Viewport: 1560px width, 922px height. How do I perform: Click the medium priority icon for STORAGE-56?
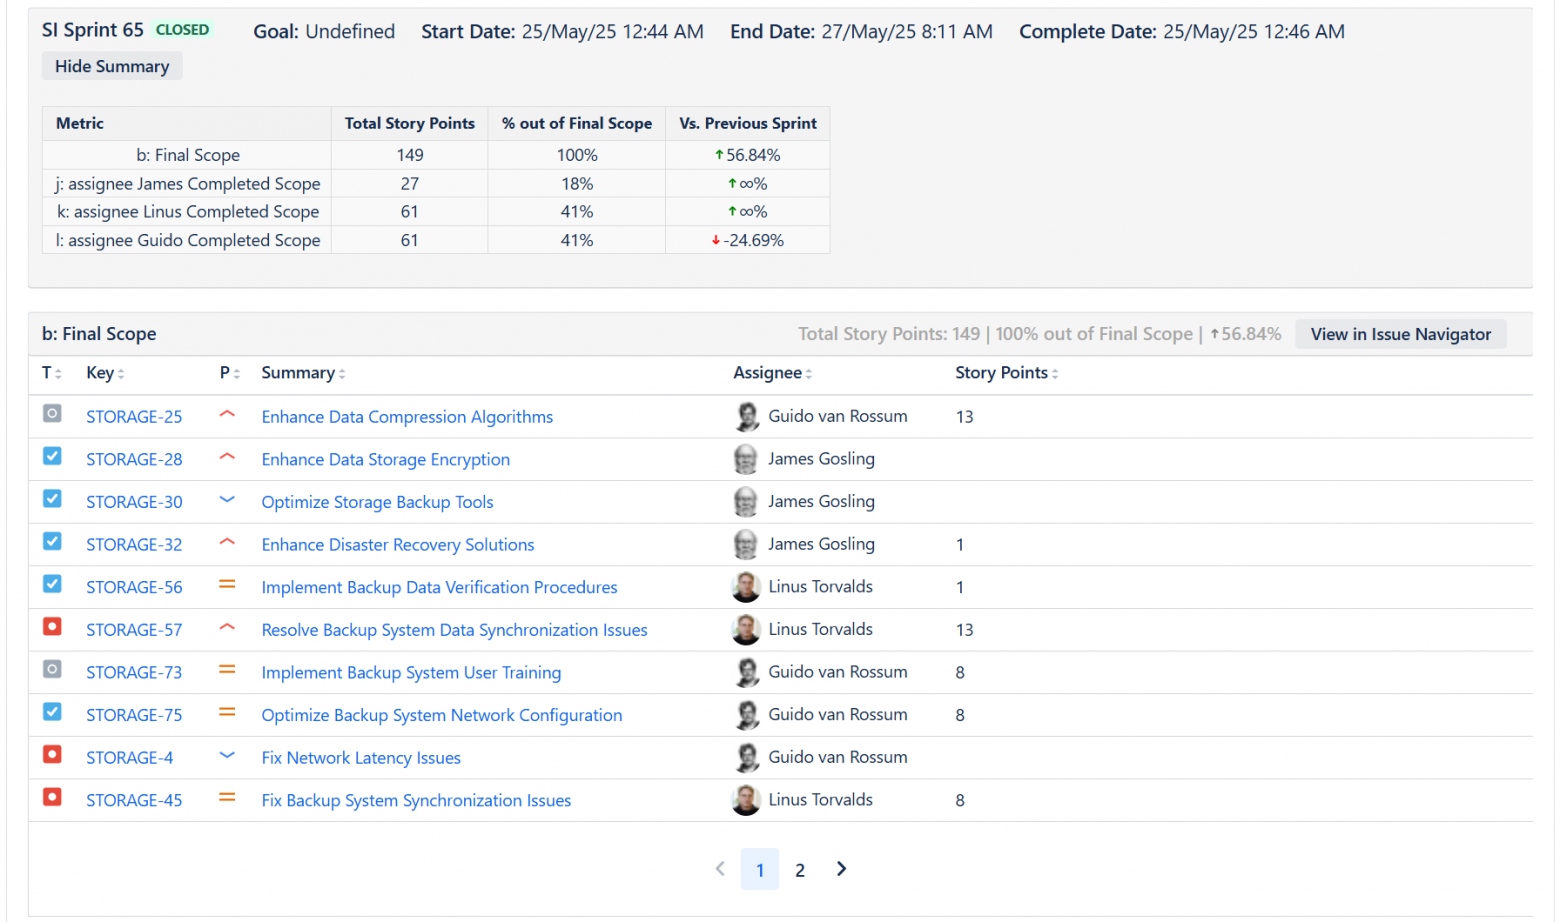pos(227,585)
